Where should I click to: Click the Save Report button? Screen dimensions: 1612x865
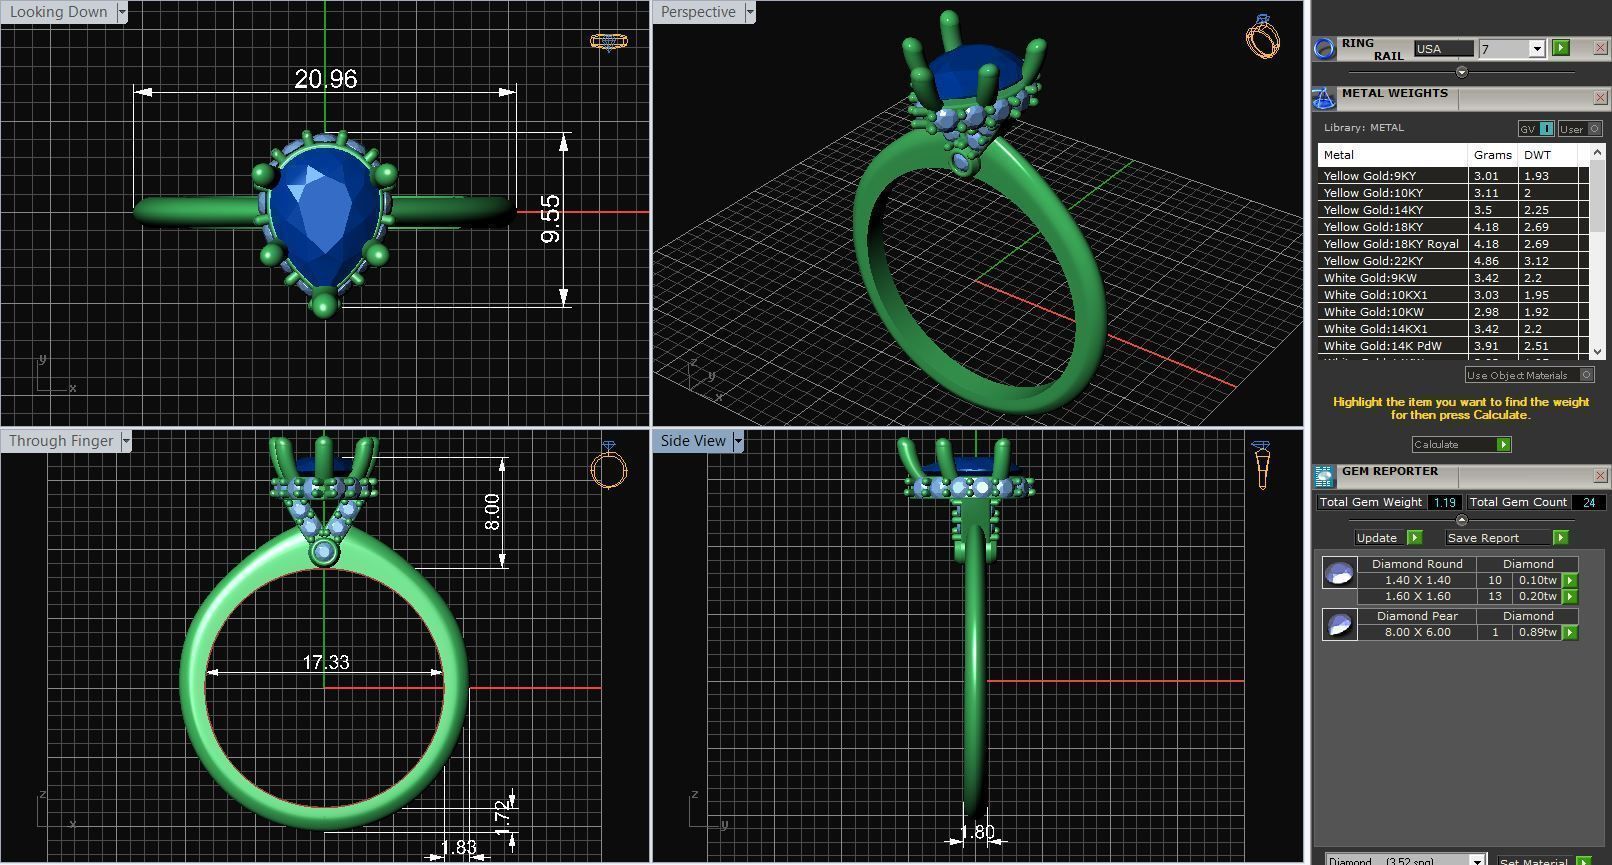point(1497,538)
